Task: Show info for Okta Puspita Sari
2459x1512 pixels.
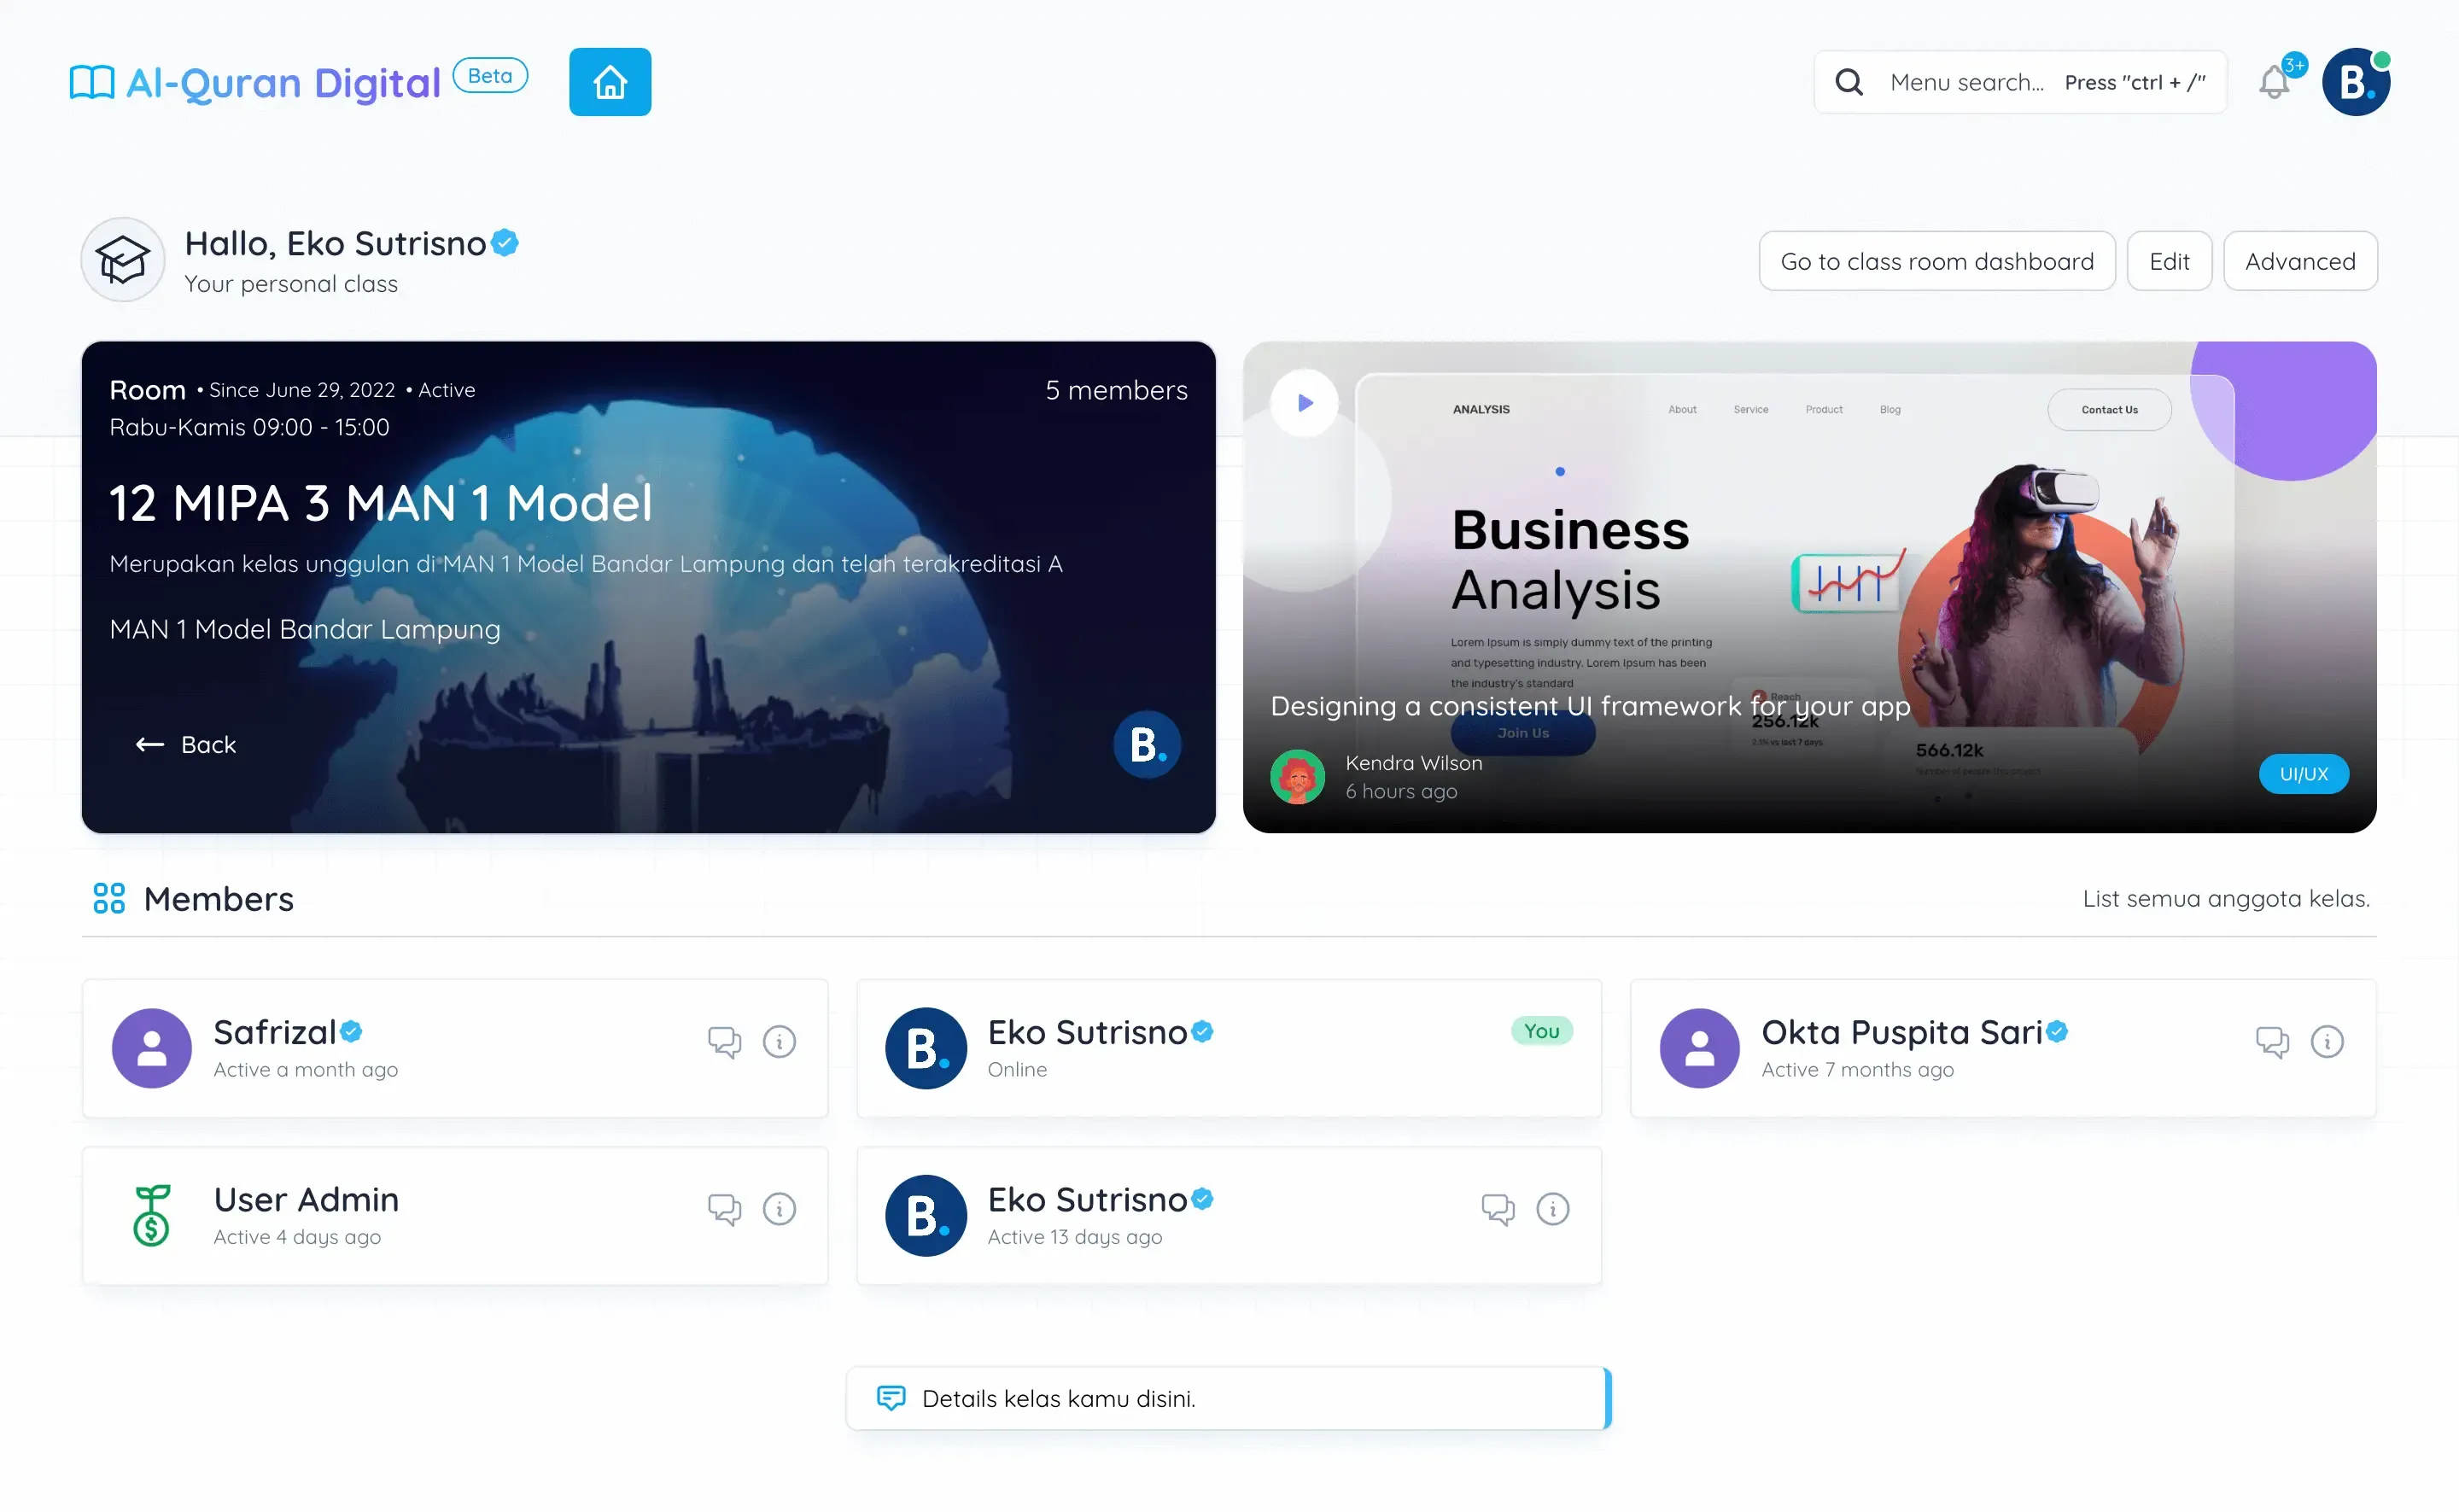Action: point(2327,1042)
